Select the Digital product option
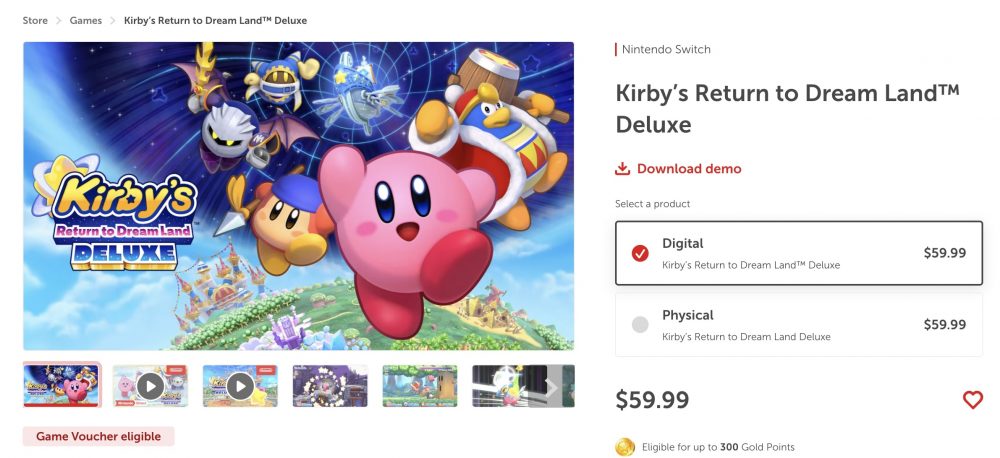Viewport: 1000px width, 458px height. [798, 253]
